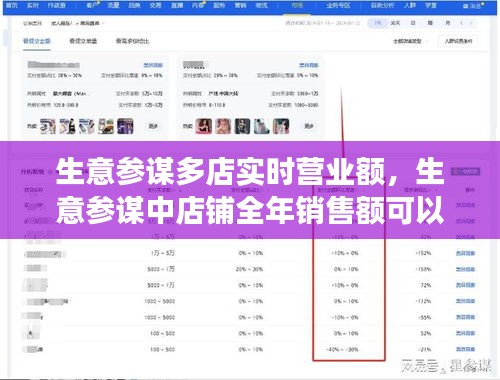This screenshot has height=380, width=500.
Task: Click the blue link in the second card
Action: [x=309, y=65]
